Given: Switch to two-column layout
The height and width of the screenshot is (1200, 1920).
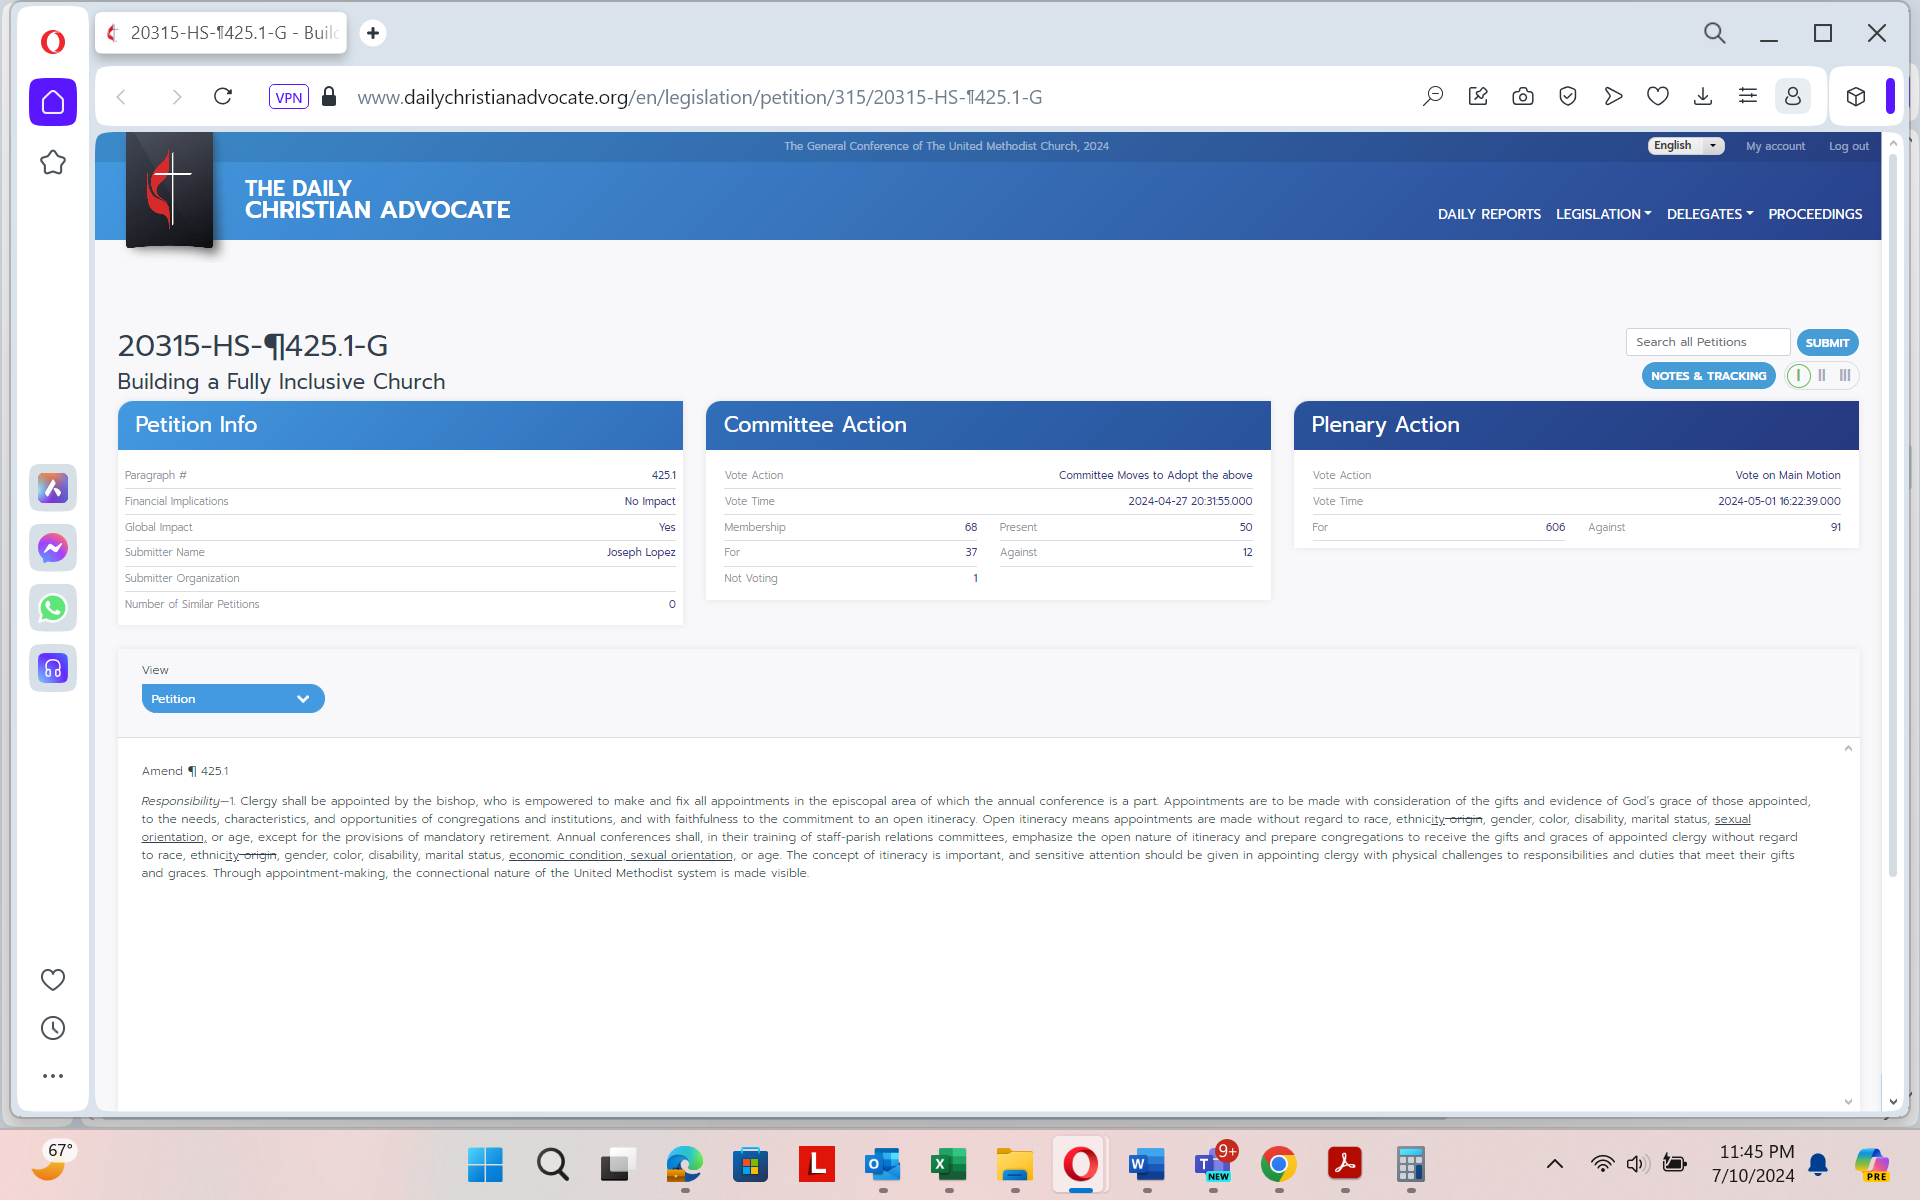Looking at the screenshot, I should point(1822,376).
